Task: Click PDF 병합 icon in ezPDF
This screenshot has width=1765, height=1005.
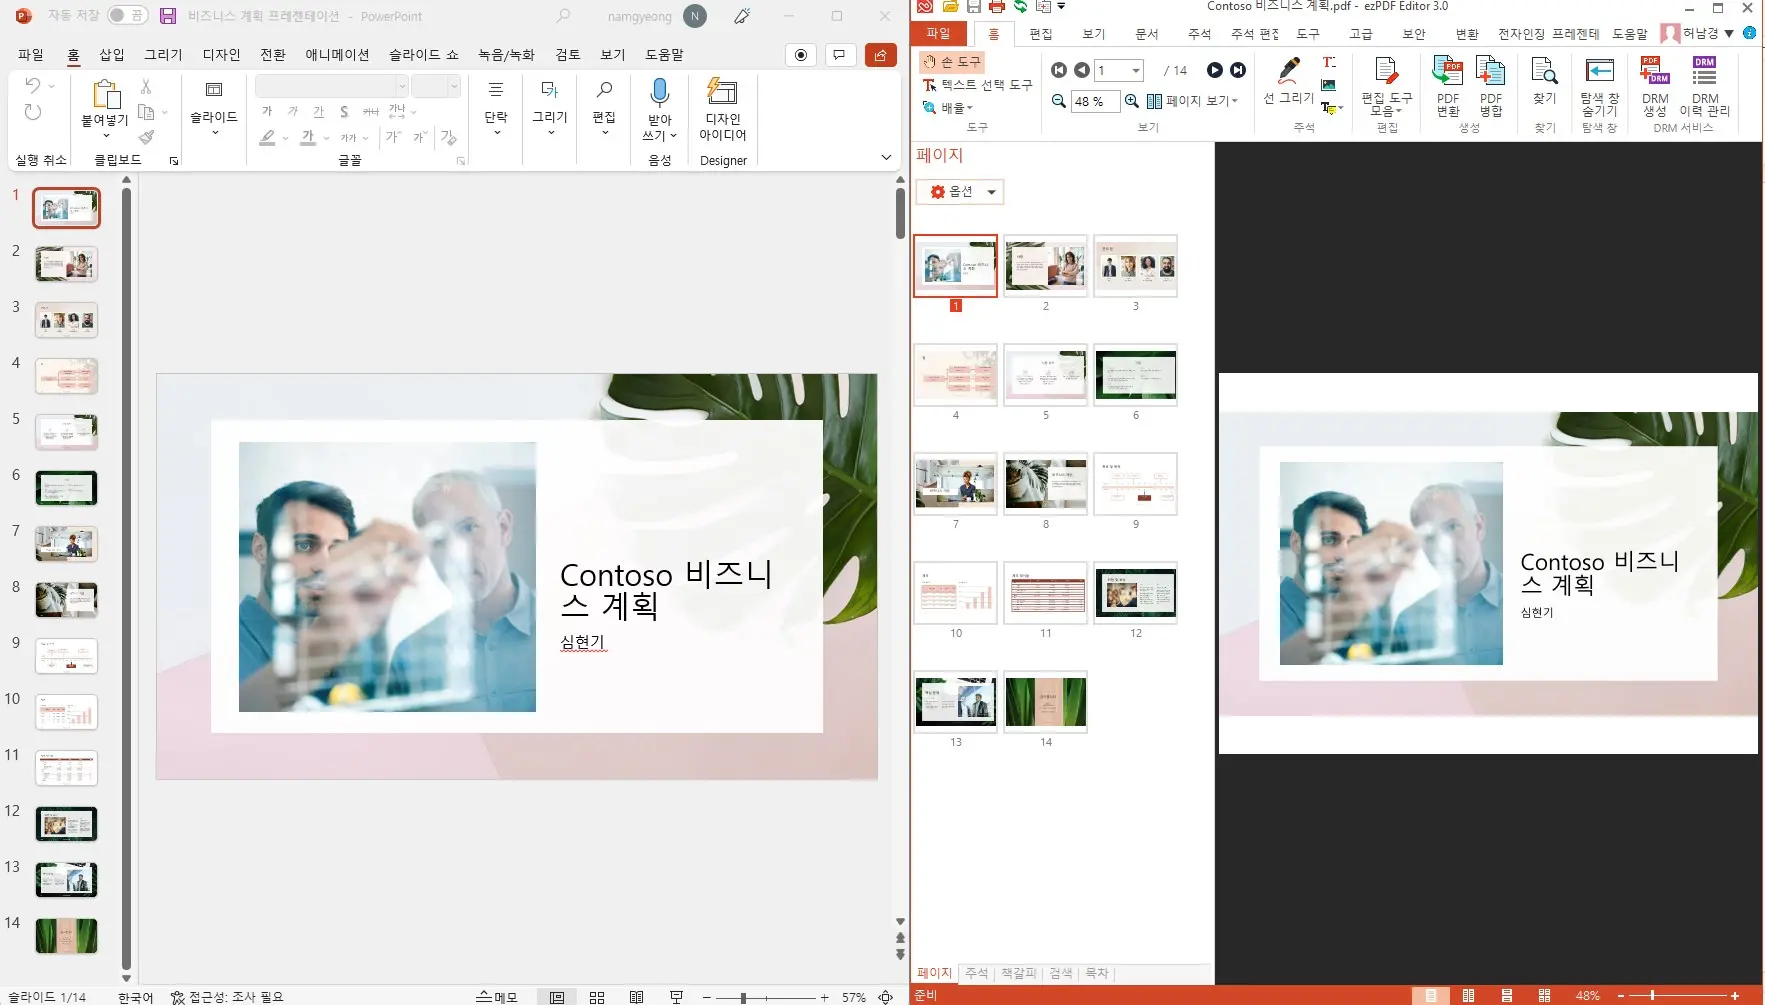Action: tap(1491, 87)
